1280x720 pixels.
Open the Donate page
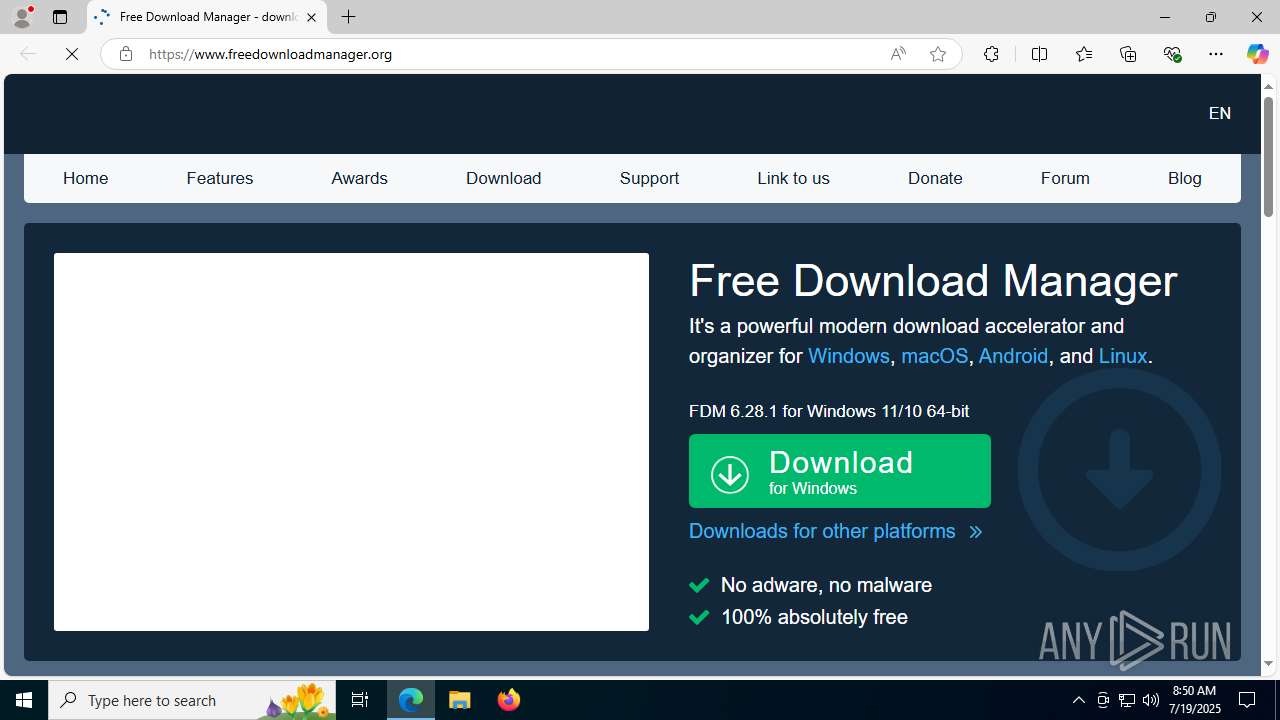pos(935,178)
